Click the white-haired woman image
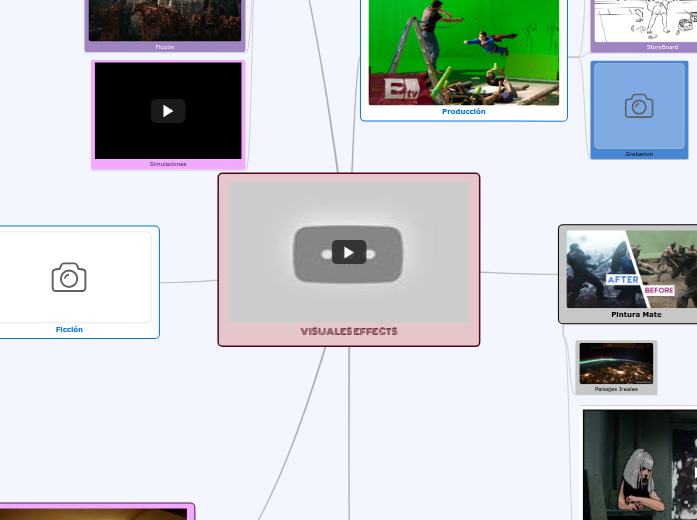Image resolution: width=697 pixels, height=520 pixels. [640, 465]
